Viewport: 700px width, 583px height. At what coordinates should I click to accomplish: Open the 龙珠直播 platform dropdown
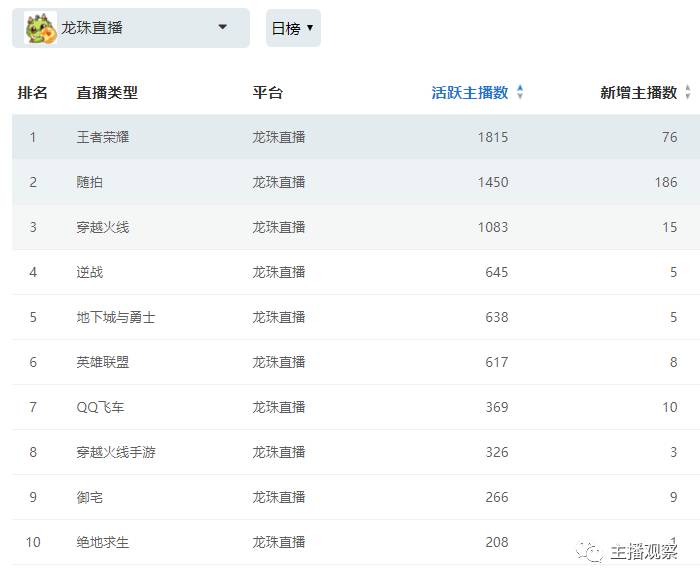point(222,28)
